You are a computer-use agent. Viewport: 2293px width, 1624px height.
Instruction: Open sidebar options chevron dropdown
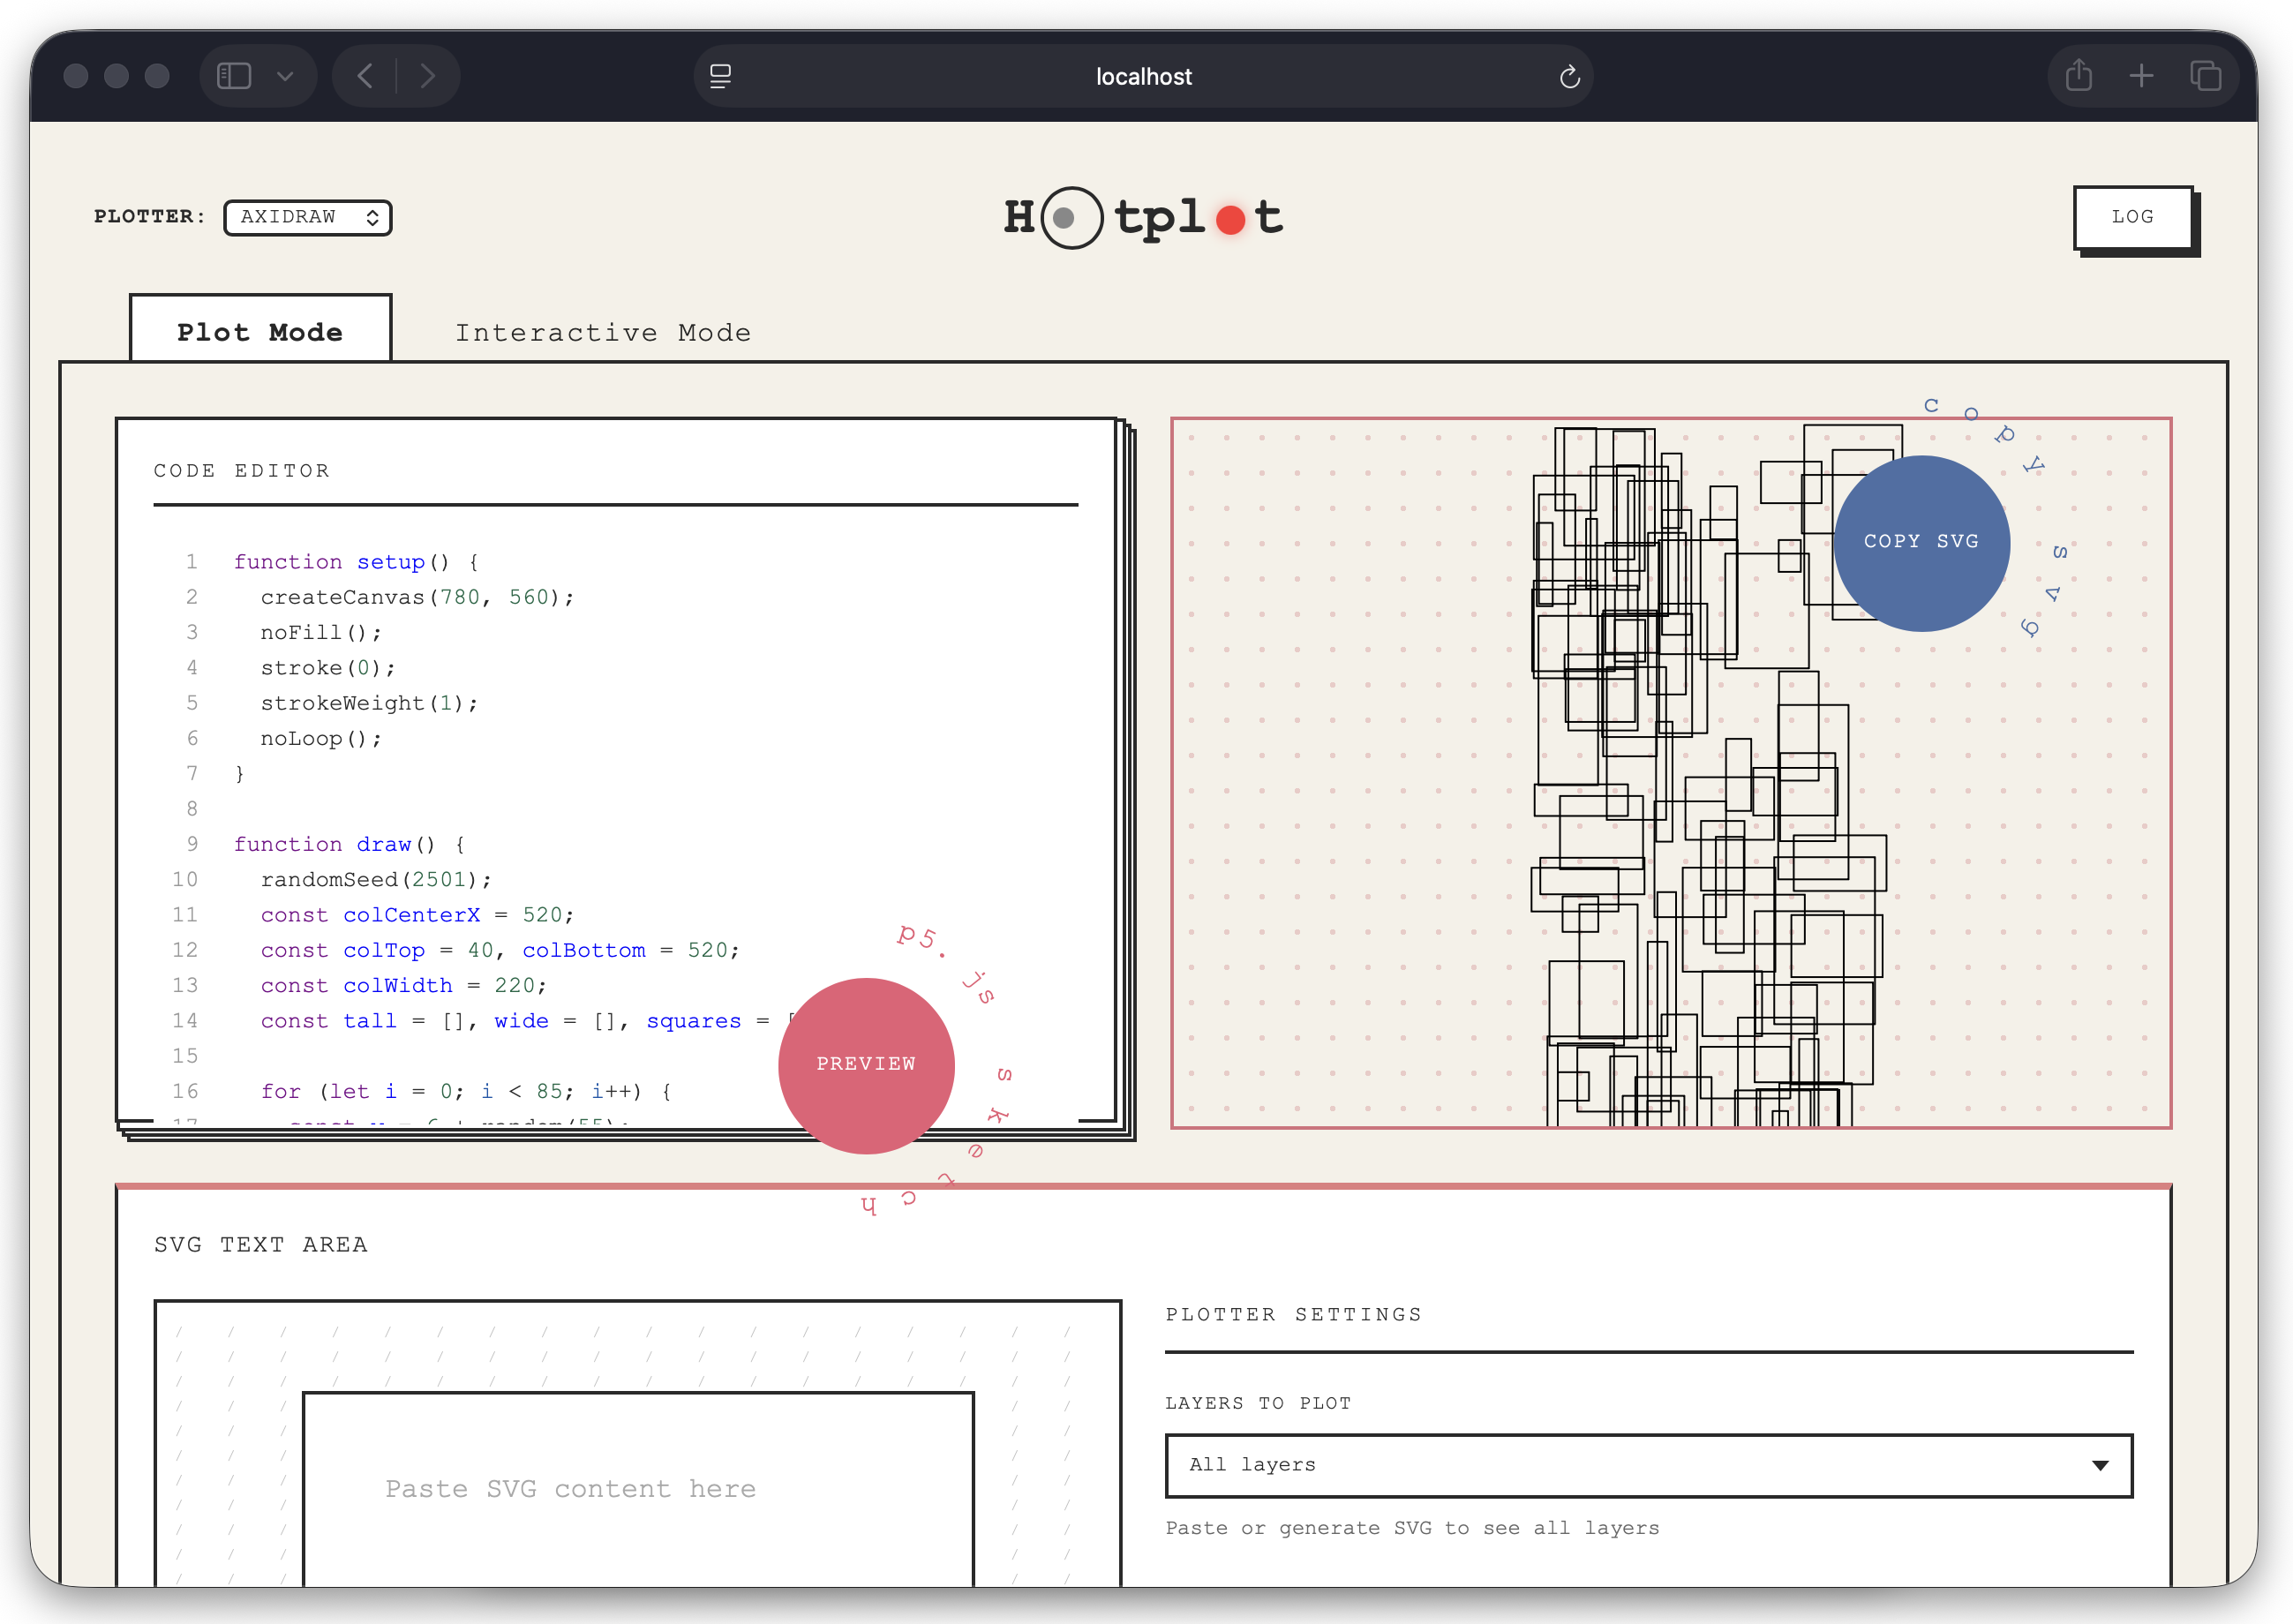pyautogui.click(x=285, y=76)
